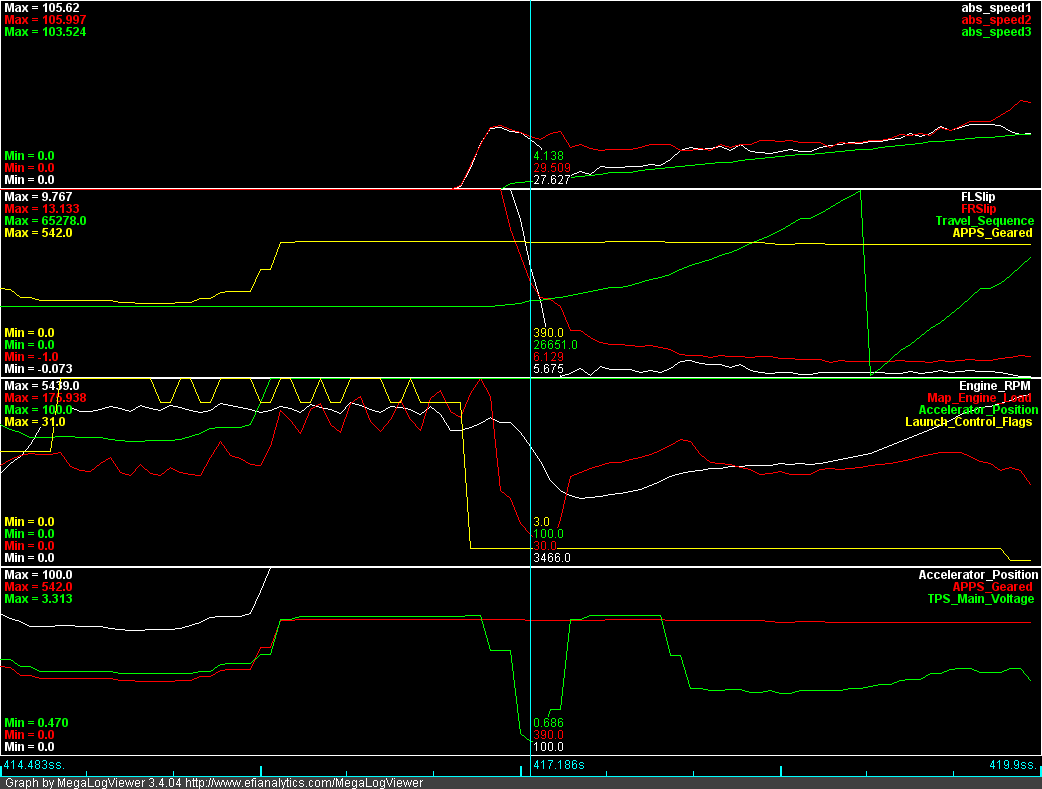
Task: Click the 3466.0 Engine RPM cursor value
Action: point(551,558)
